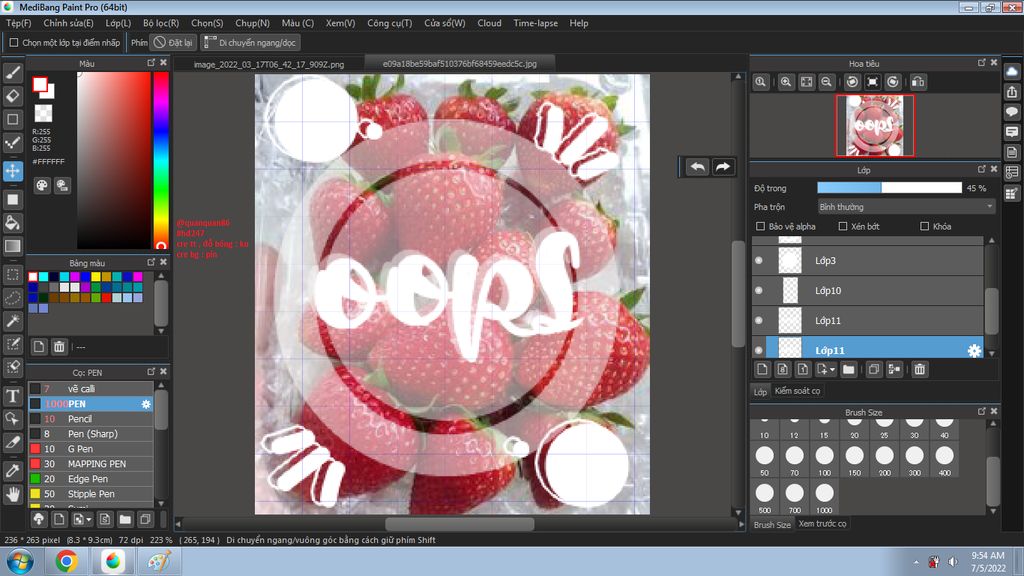The image size is (1024, 576).
Task: Open settings gear for selected Lớp11 layer
Action: pos(974,351)
